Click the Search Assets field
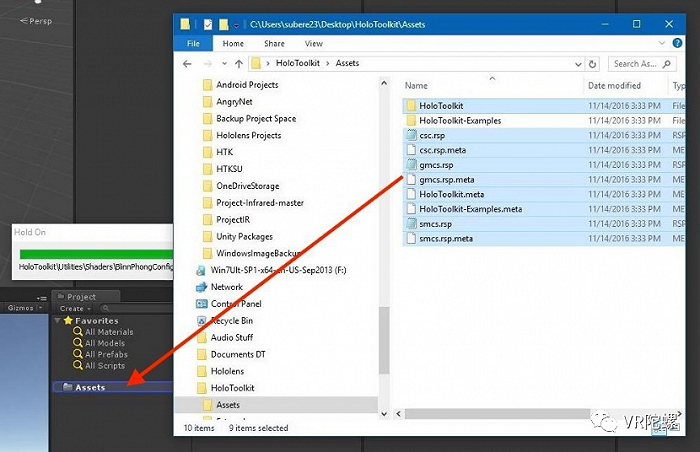The width and height of the screenshot is (700, 452). [642, 64]
